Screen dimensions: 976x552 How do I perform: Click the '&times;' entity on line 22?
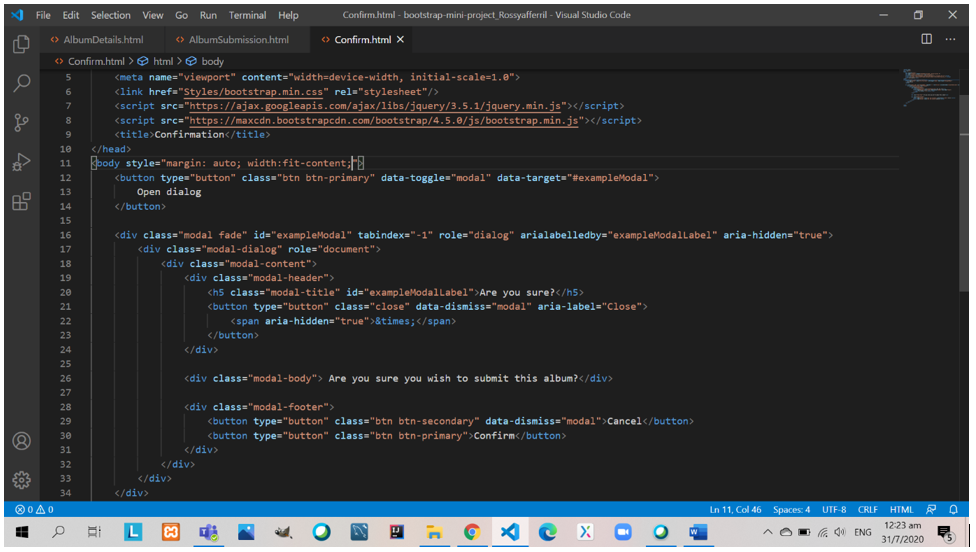click(395, 321)
